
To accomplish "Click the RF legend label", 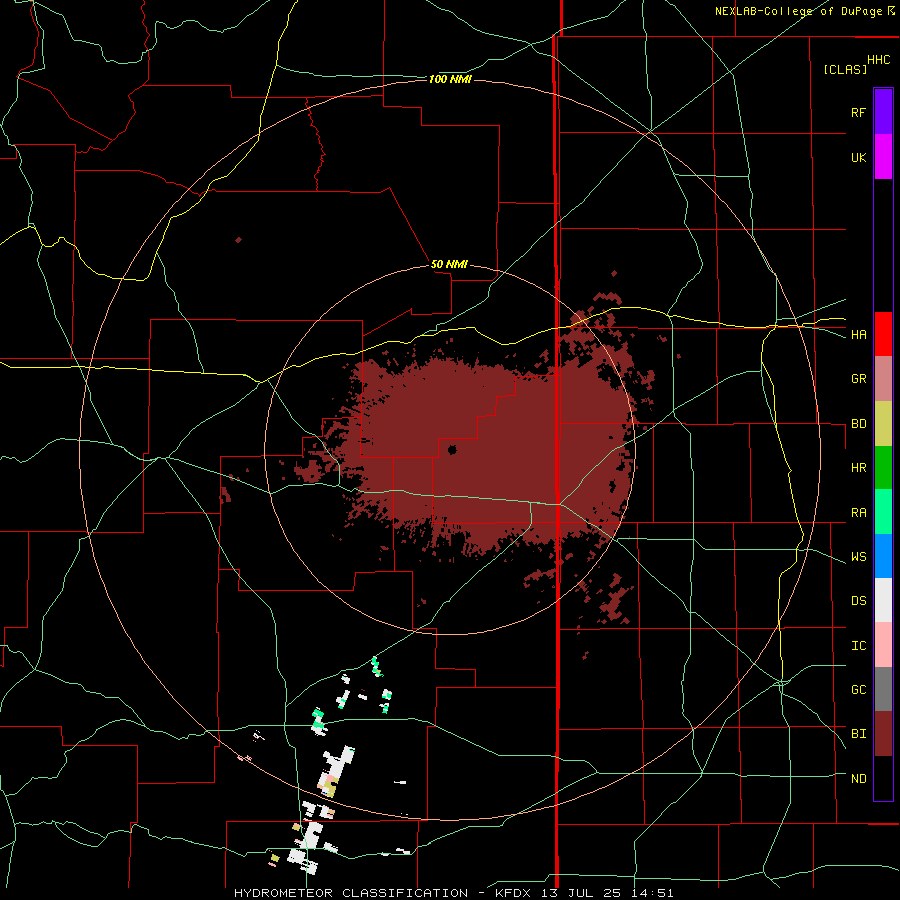I will point(858,112).
